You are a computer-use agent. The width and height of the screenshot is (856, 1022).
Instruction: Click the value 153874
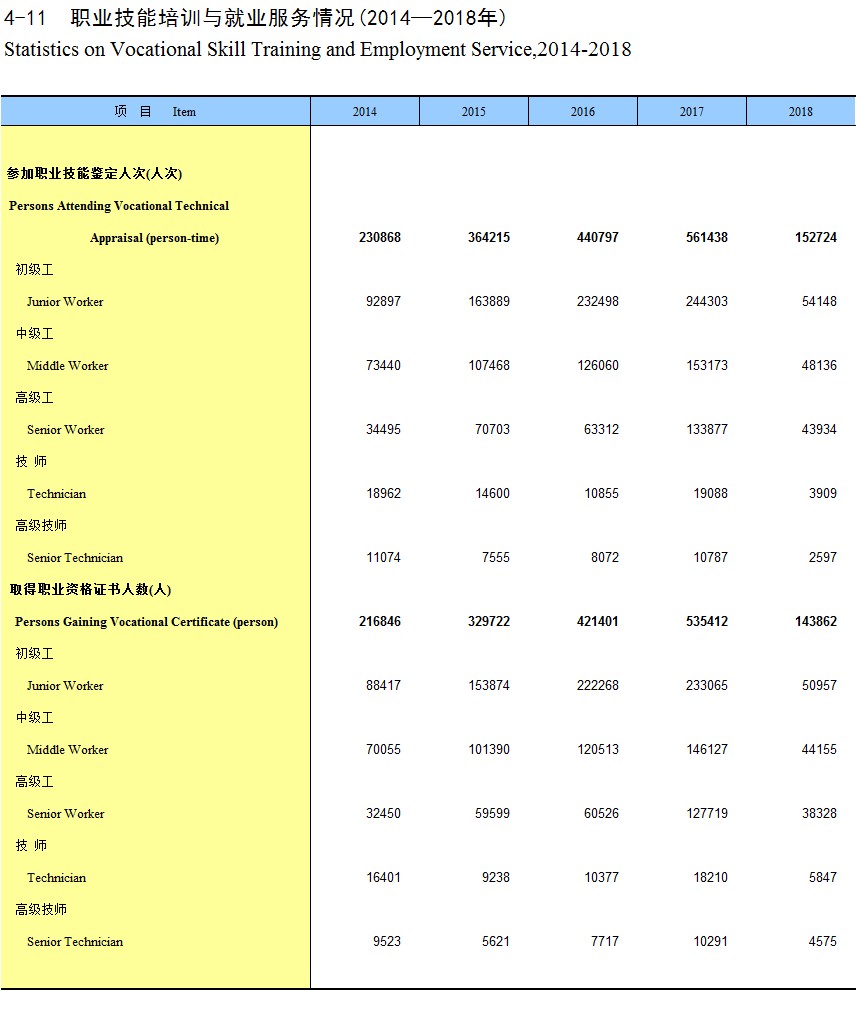489,685
